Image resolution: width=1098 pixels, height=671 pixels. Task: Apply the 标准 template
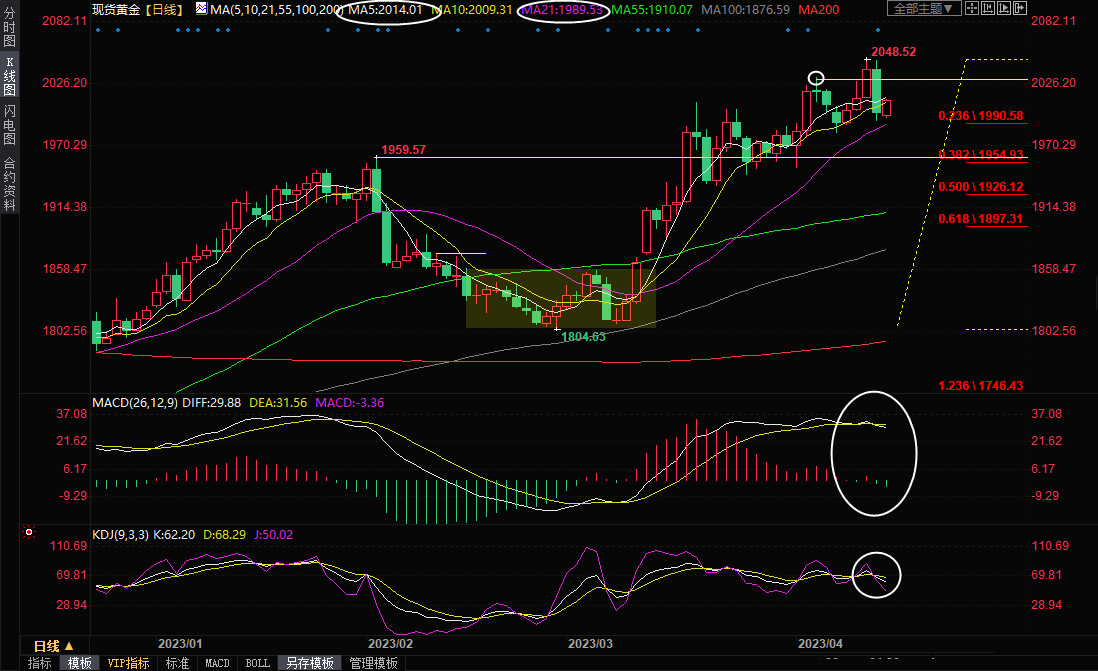pos(177,663)
